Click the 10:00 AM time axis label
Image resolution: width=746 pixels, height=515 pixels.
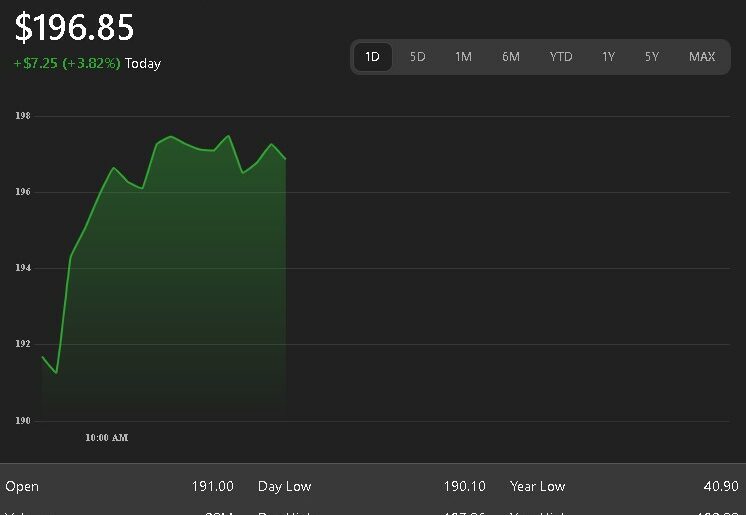[x=106, y=438]
